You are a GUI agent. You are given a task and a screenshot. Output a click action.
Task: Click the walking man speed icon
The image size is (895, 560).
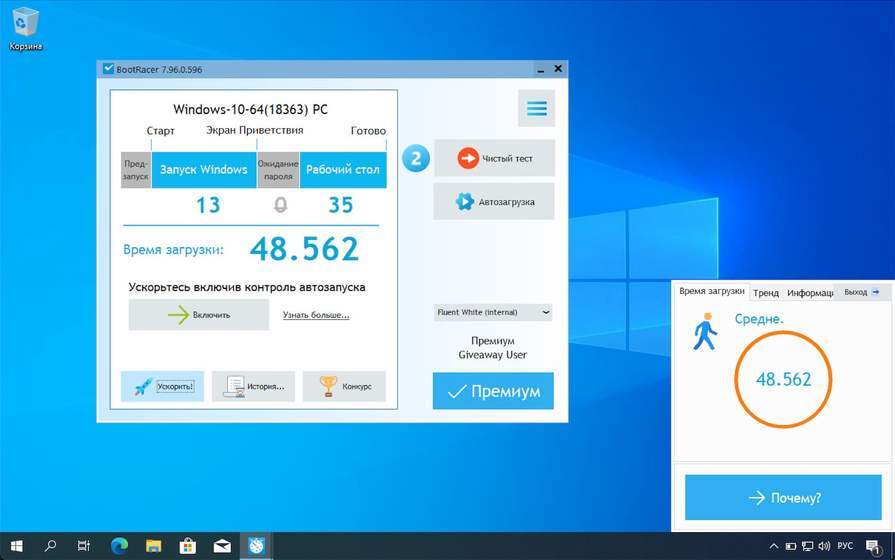coord(705,331)
